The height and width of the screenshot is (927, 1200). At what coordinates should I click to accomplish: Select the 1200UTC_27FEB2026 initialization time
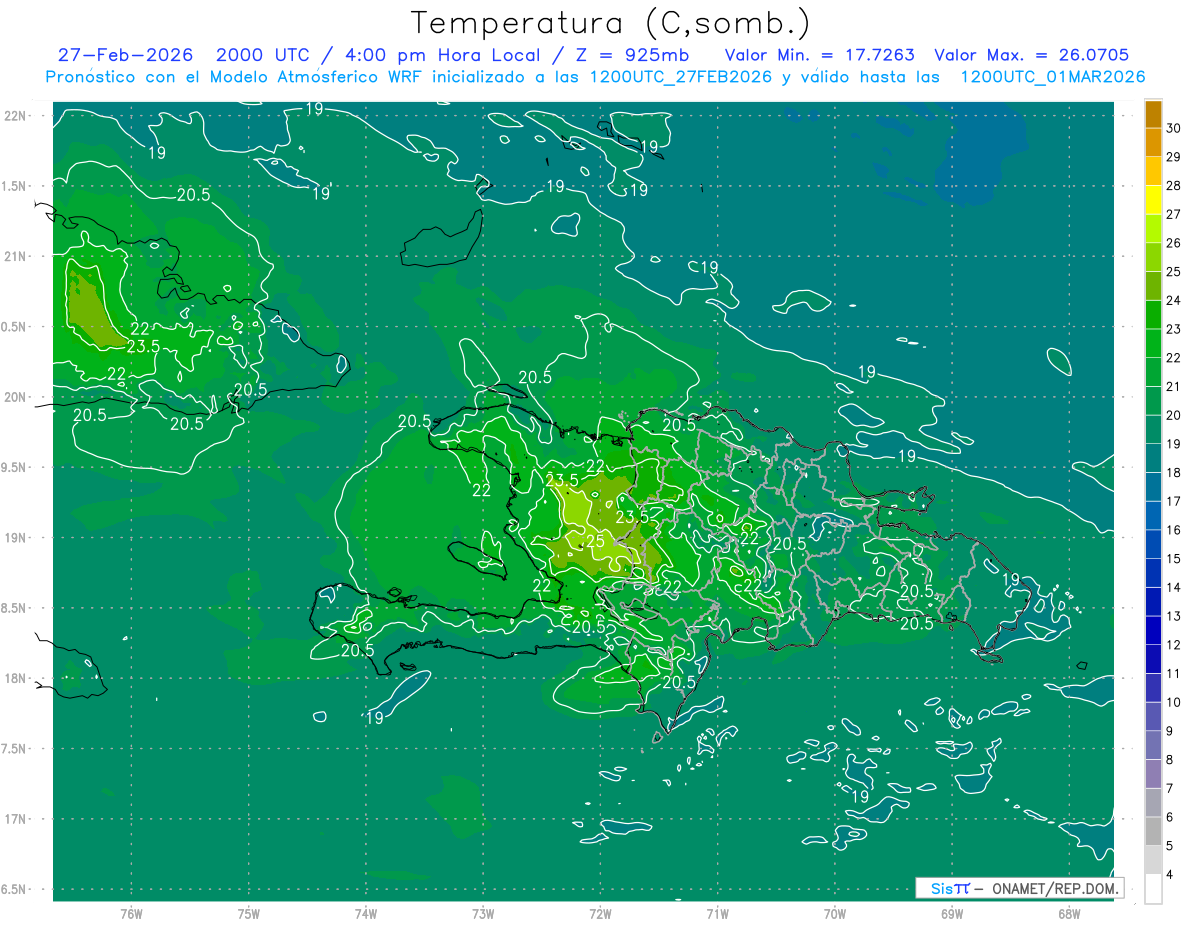[x=680, y=77]
